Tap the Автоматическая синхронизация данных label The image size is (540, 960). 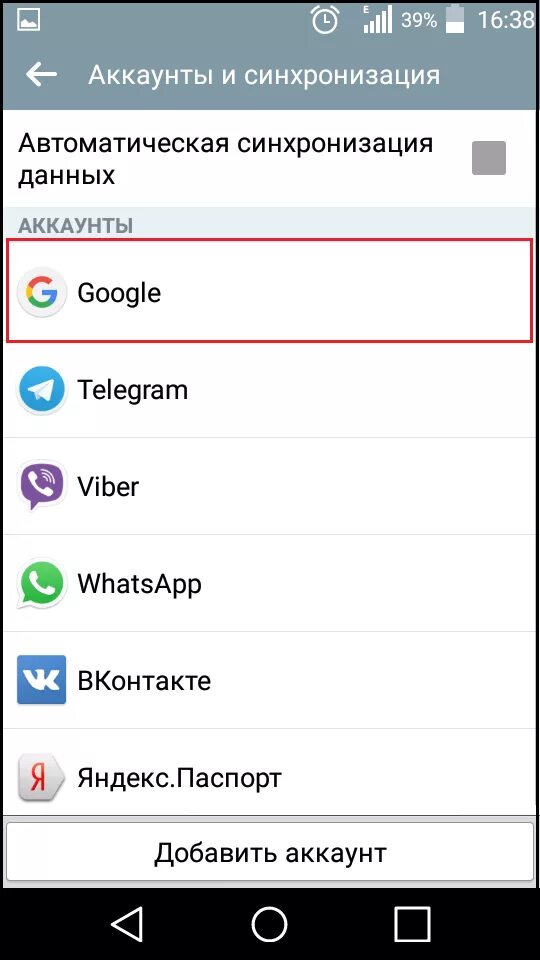(x=225, y=159)
